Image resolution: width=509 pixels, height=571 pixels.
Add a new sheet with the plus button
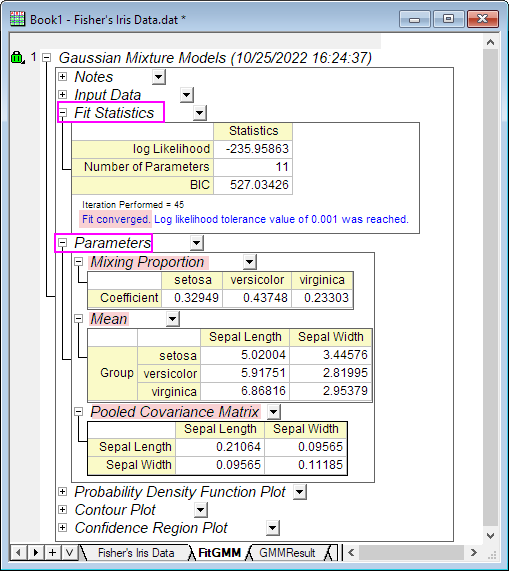[52, 553]
